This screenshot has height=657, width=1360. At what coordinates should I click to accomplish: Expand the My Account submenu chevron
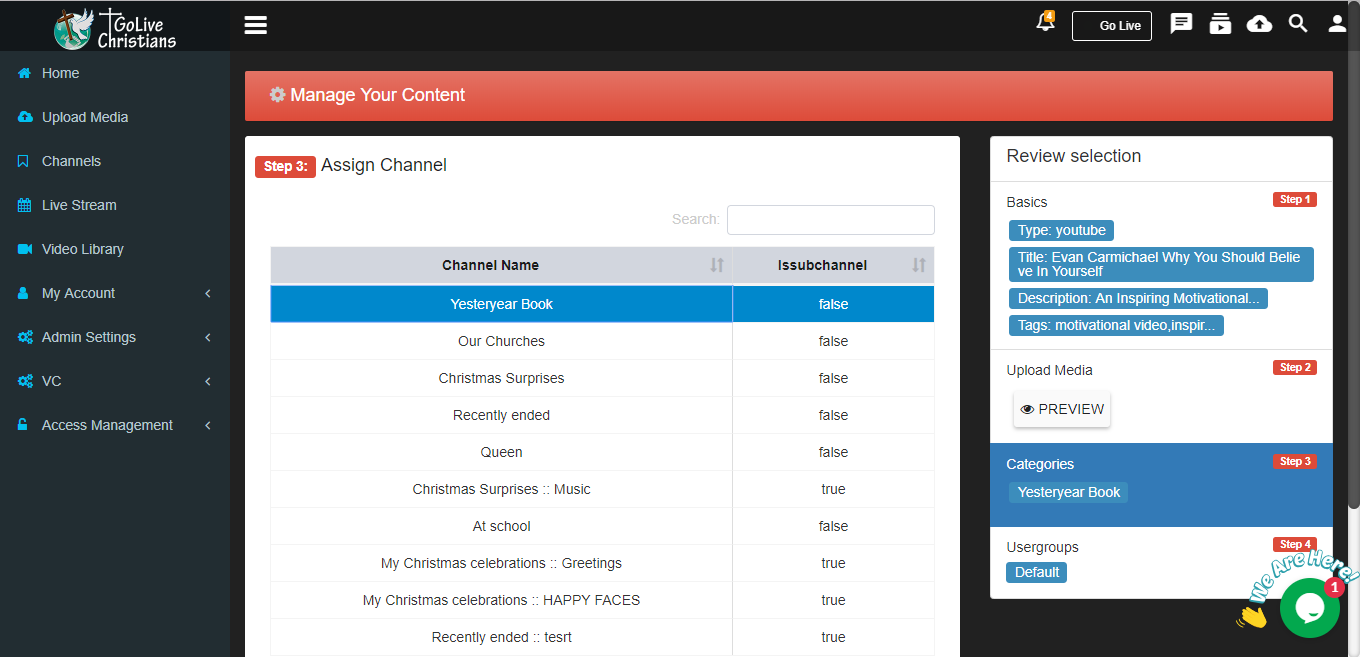click(x=208, y=293)
